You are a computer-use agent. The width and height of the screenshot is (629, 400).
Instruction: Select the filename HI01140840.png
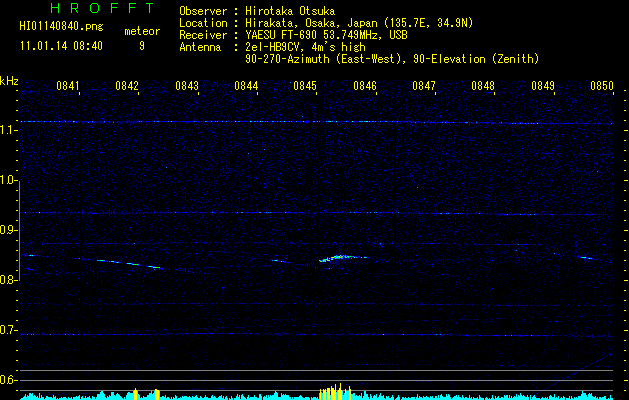pyautogui.click(x=61, y=27)
